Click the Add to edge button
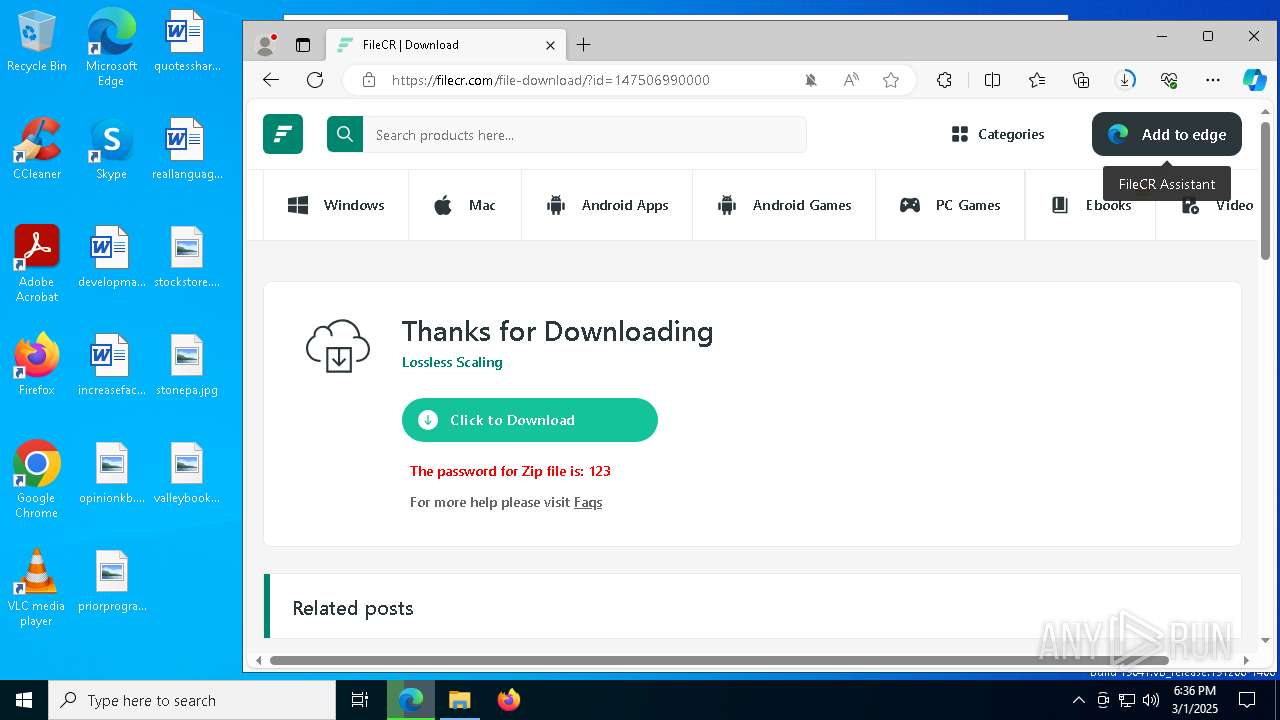The width and height of the screenshot is (1280, 720). [1167, 134]
